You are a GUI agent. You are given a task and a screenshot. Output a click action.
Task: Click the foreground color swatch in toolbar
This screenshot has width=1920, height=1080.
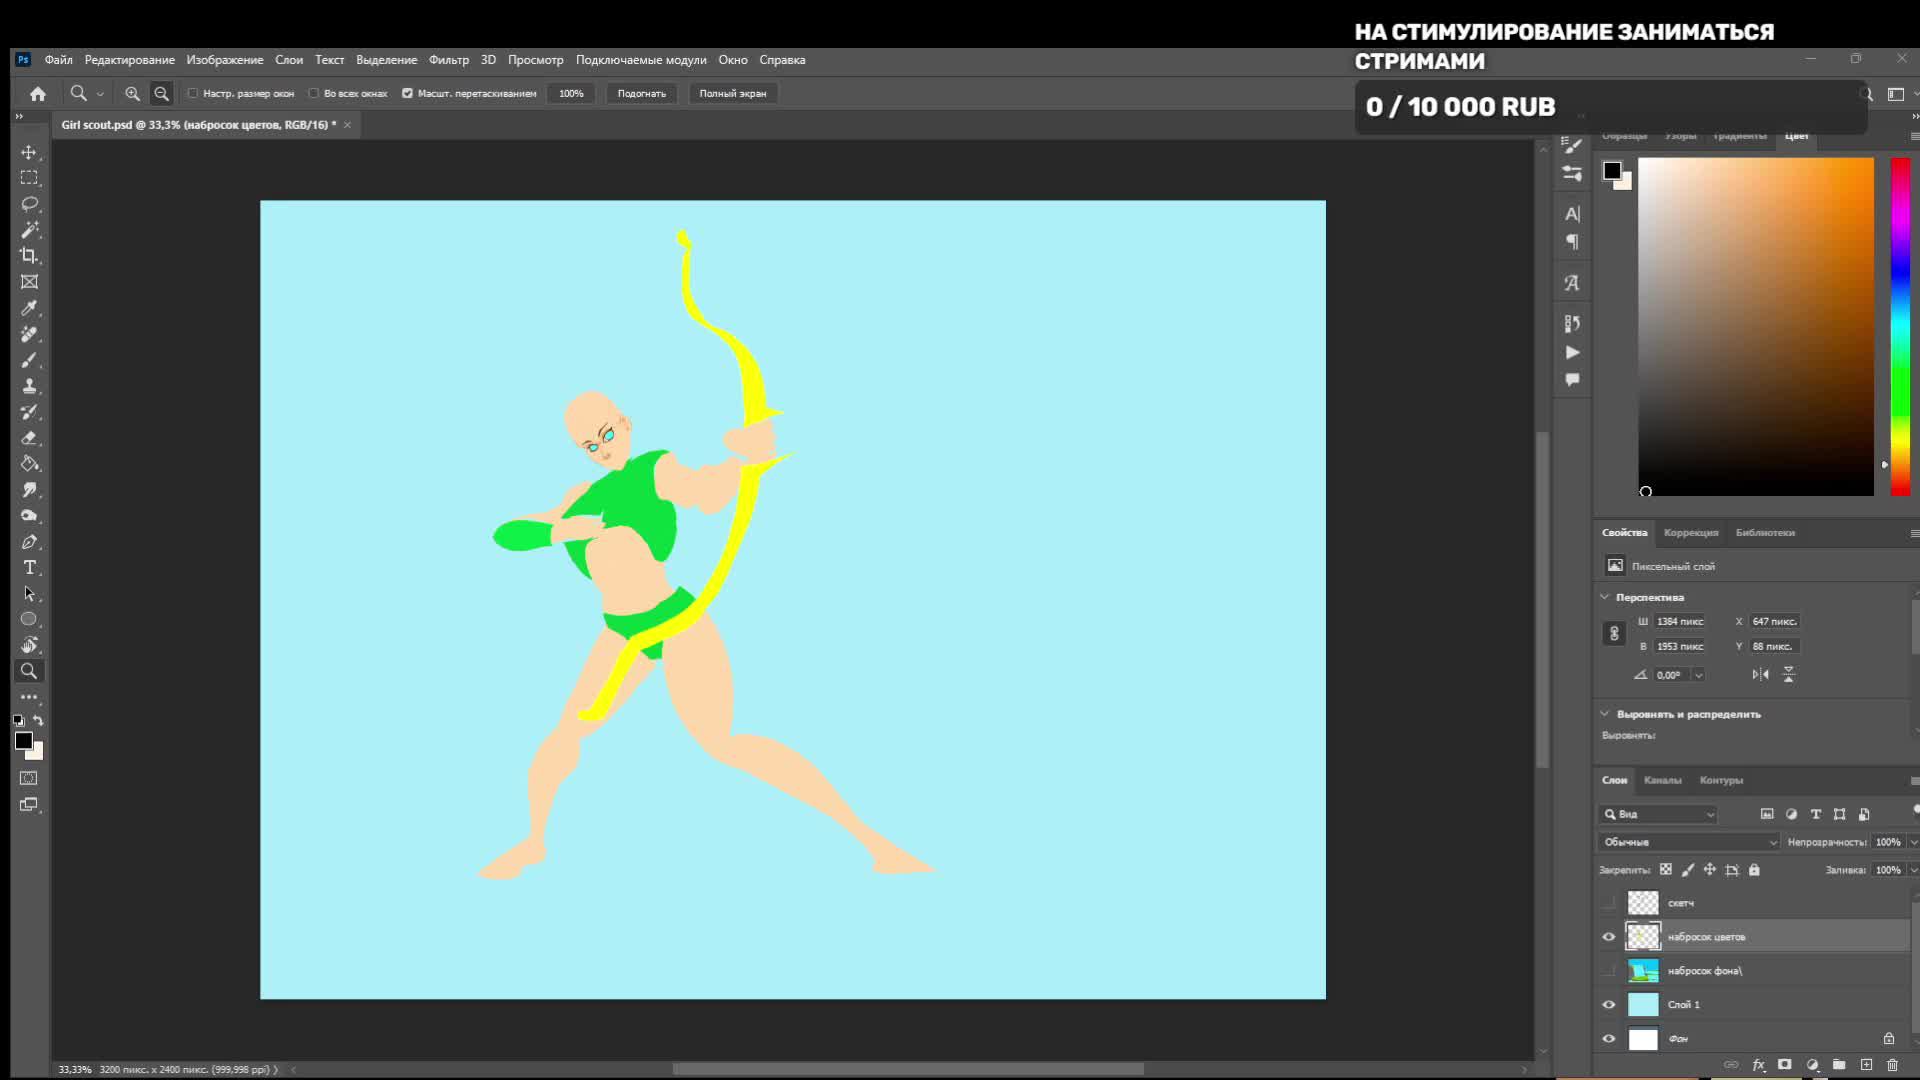23,741
